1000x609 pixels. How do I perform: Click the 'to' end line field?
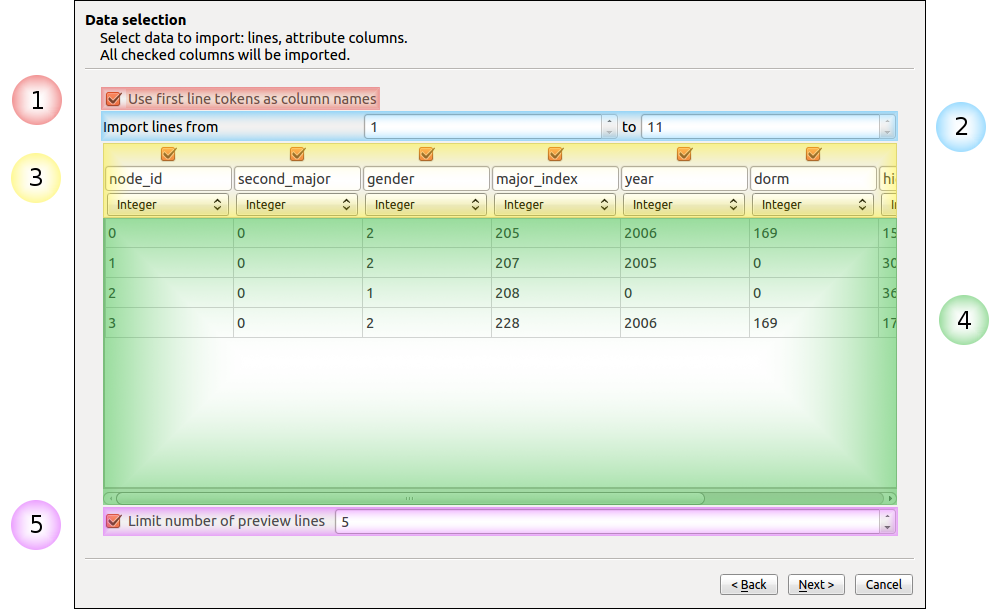(x=759, y=127)
